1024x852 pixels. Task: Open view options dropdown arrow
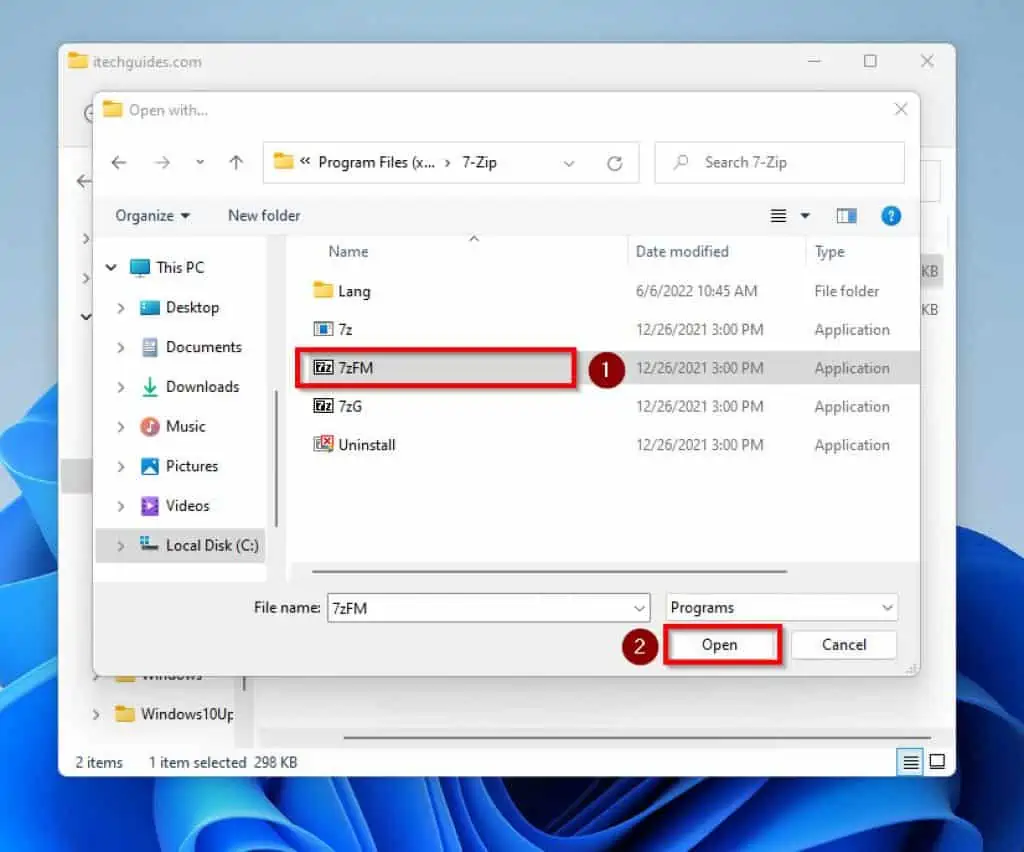click(x=805, y=215)
